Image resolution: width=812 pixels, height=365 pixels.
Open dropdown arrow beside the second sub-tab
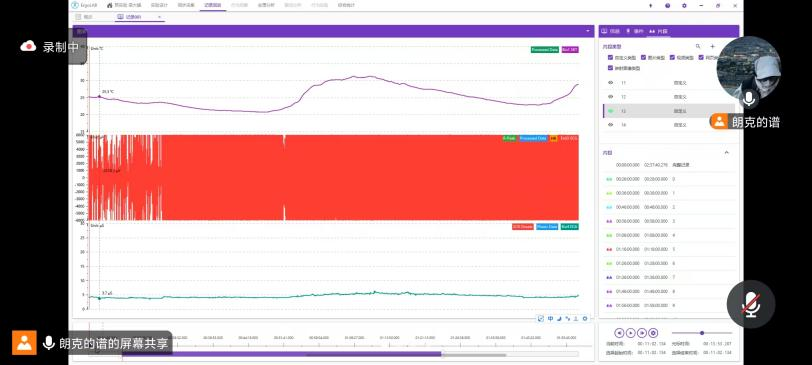pyautogui.click(x=159, y=17)
